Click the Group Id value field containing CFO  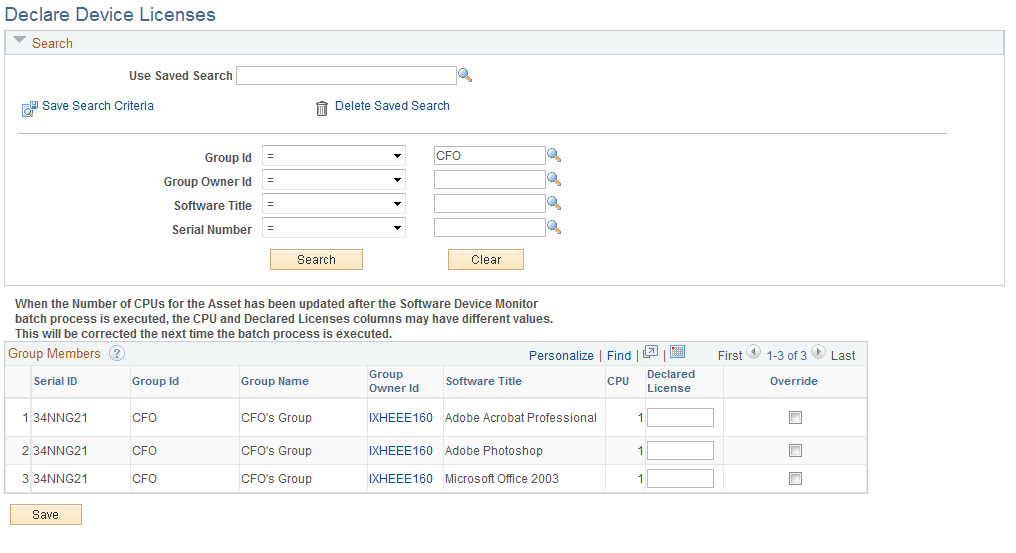(490, 156)
